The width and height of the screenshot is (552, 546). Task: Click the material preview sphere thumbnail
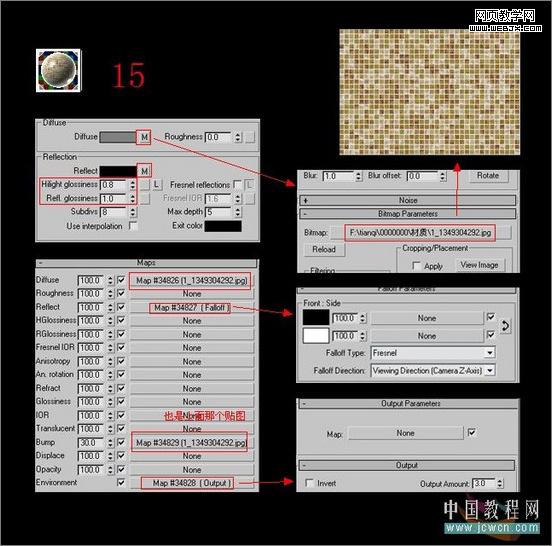point(58,71)
